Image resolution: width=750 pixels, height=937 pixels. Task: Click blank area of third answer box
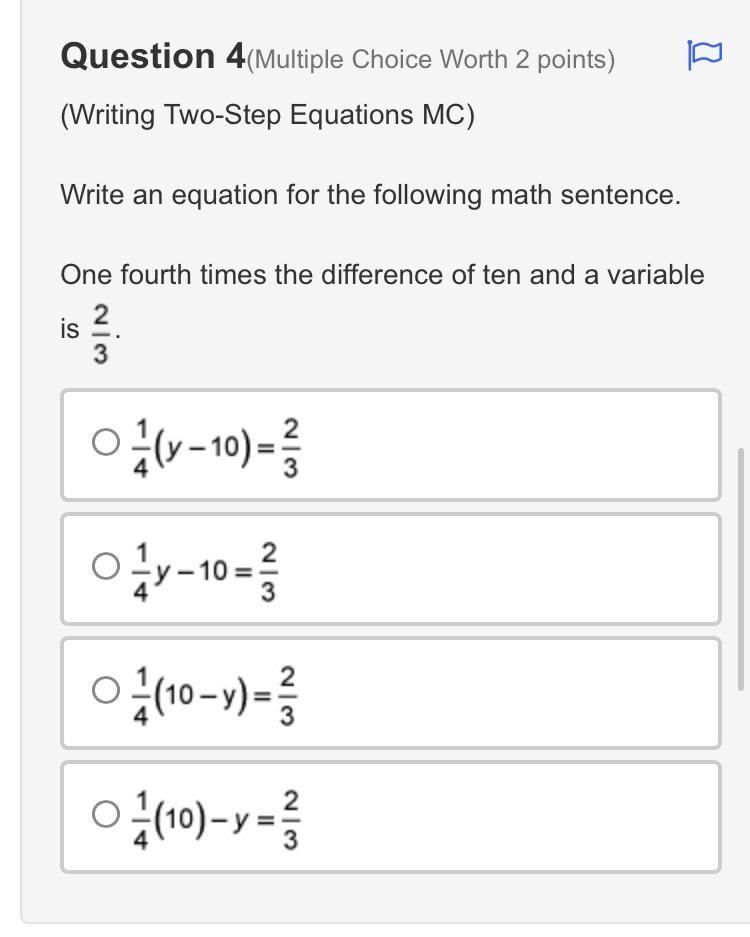click(x=508, y=693)
